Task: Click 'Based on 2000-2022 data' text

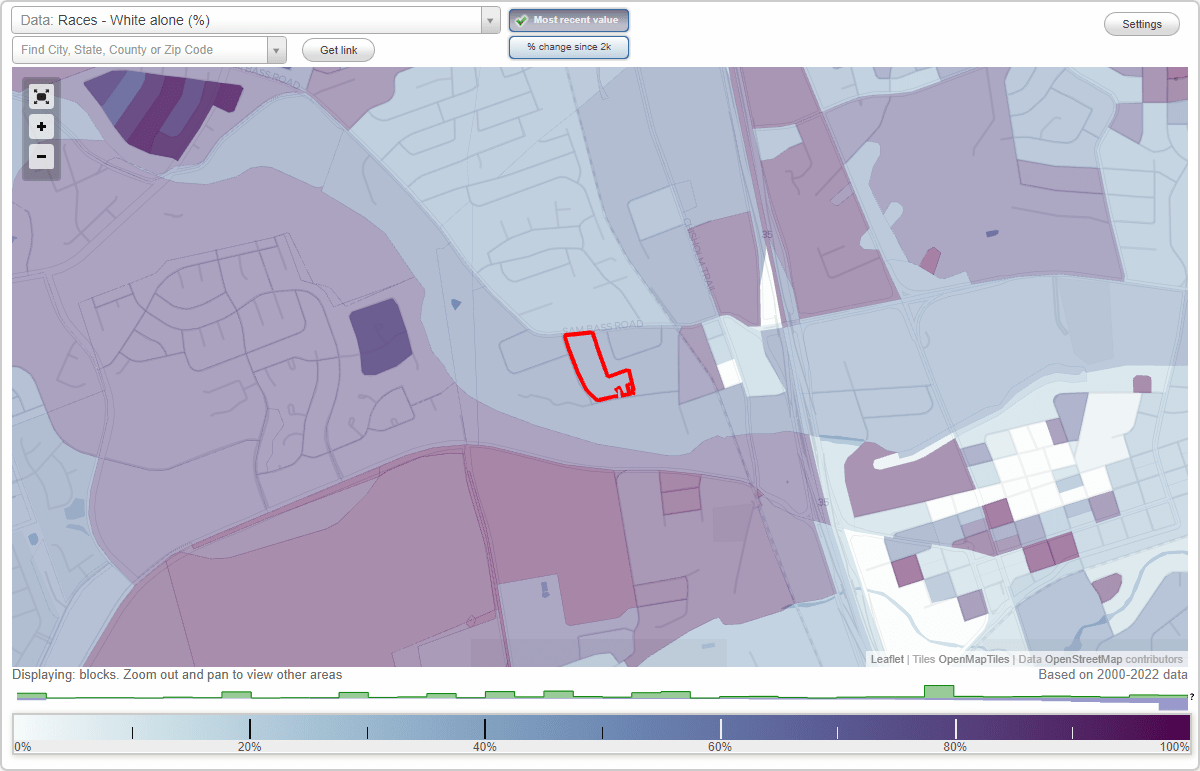Action: tap(1113, 675)
